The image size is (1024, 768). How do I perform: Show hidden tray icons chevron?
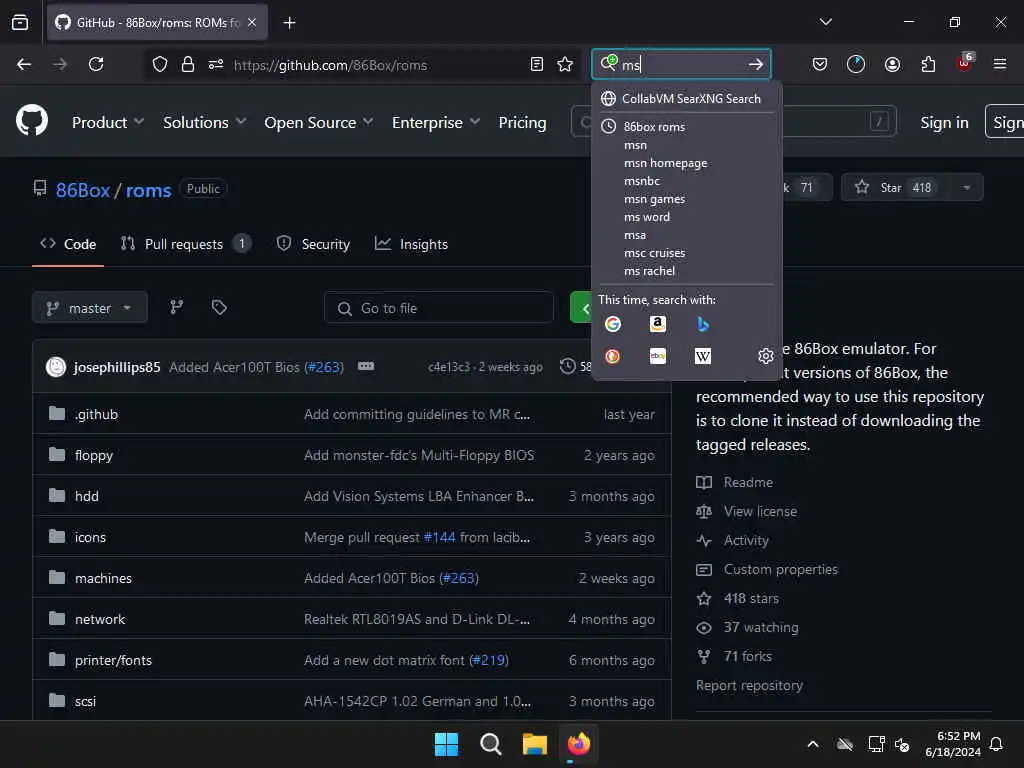(x=813, y=744)
